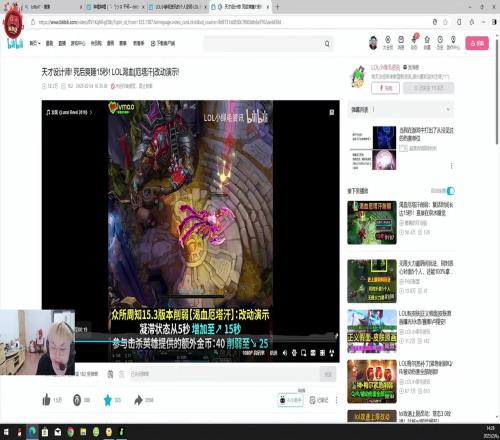Screen dimensions: 500x440
Task: Open danmaku settings icon below player
Action: 122,374
